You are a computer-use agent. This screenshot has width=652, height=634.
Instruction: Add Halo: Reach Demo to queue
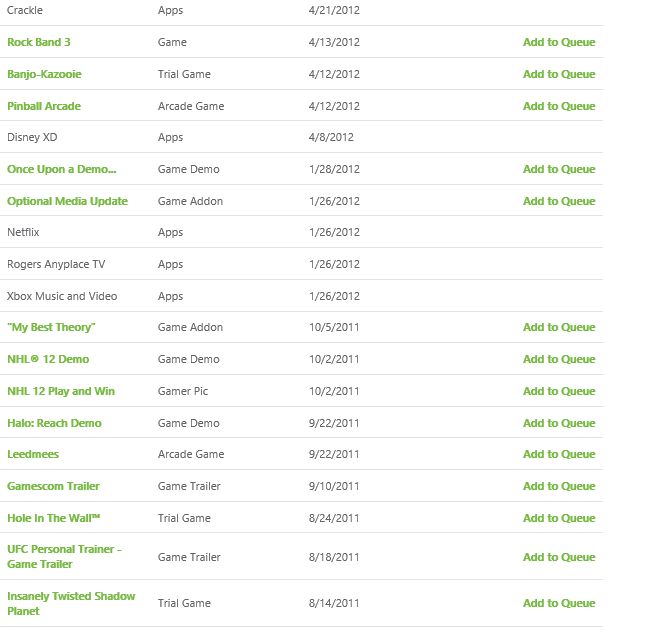559,423
